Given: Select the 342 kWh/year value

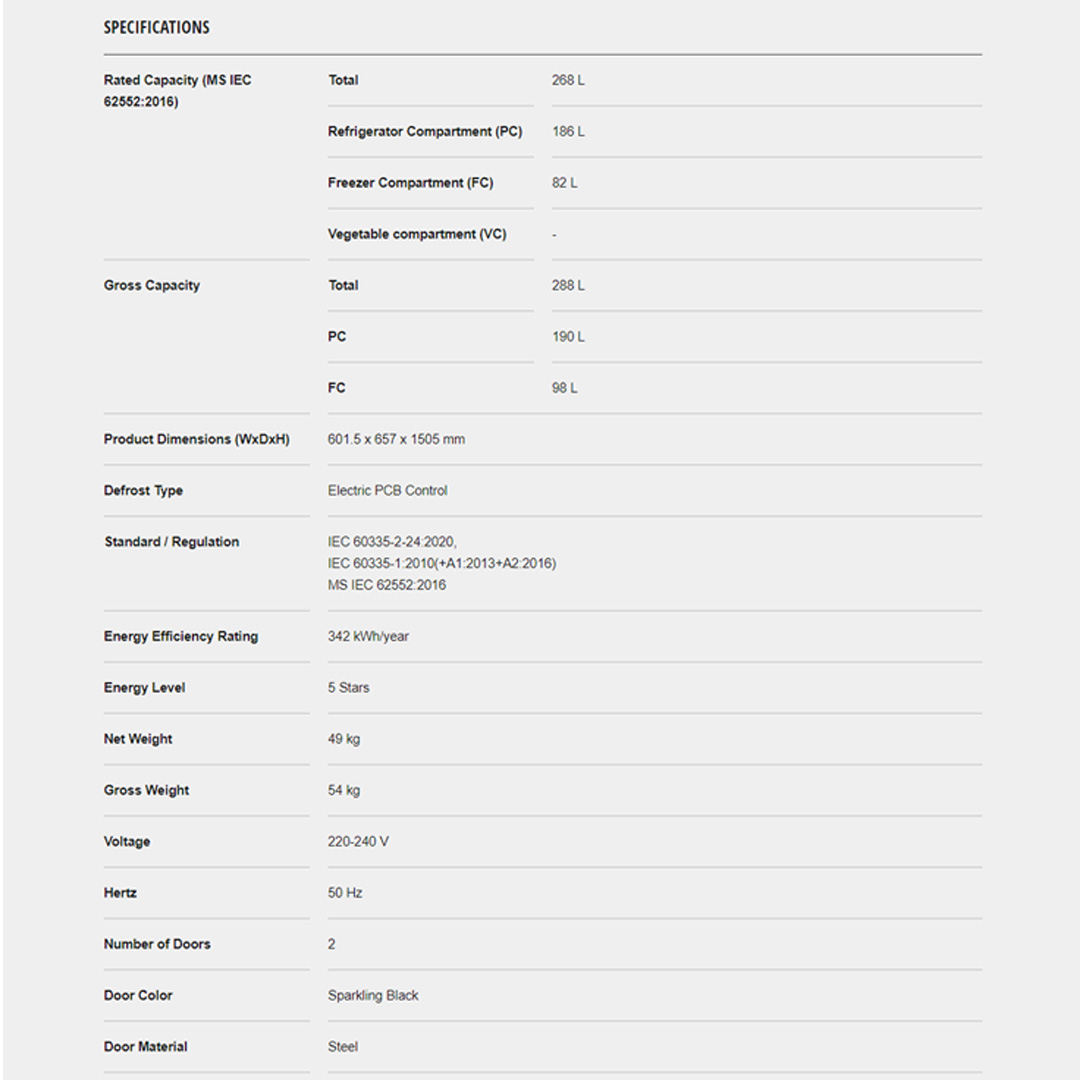Looking at the screenshot, I should tap(368, 636).
